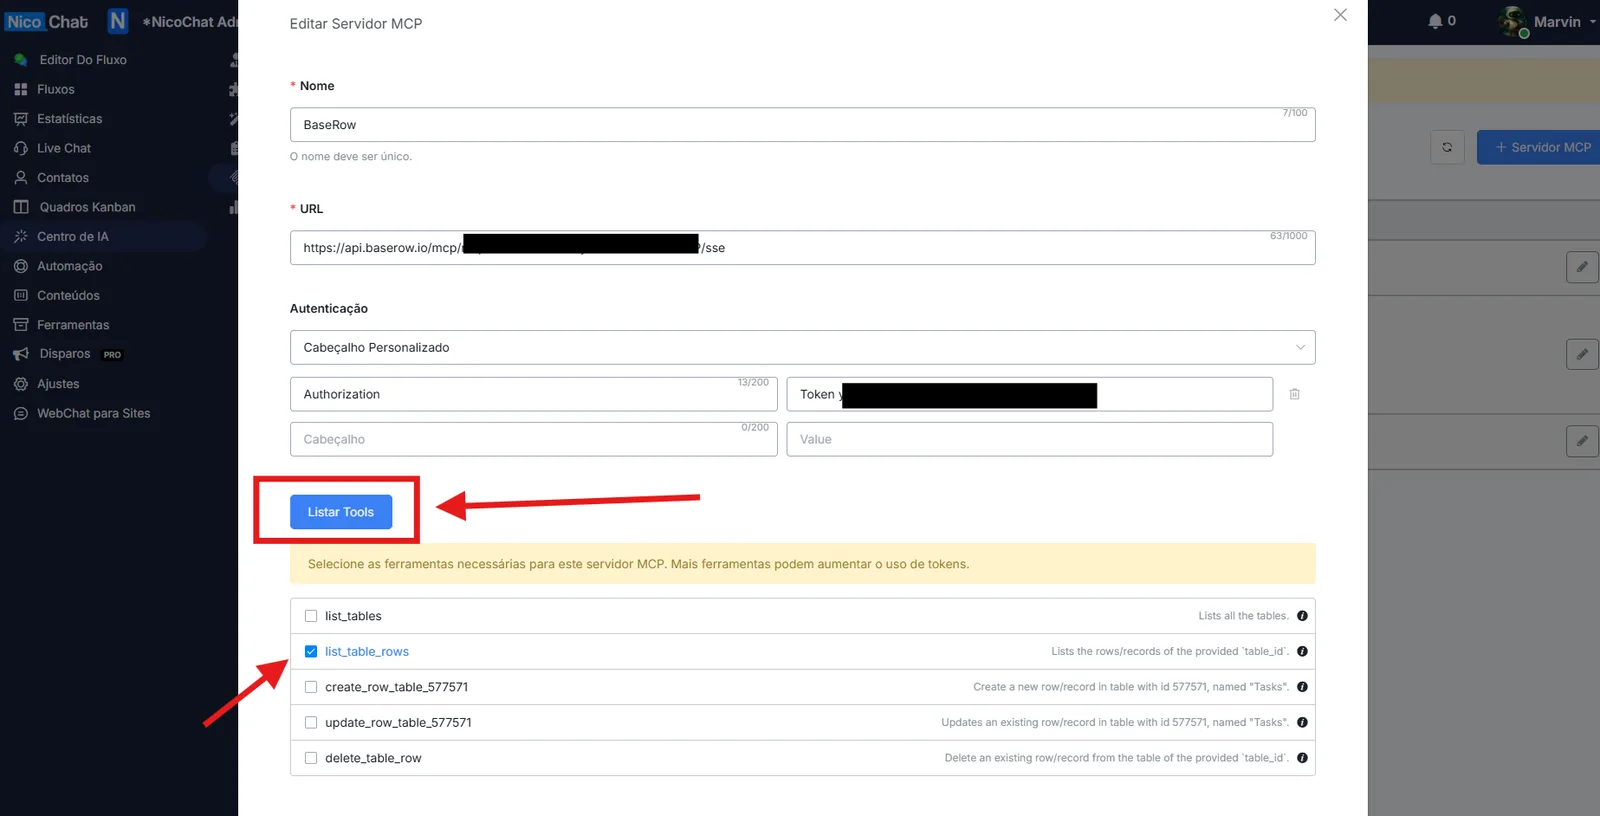Show info for delete_table_row tool
Image resolution: width=1600 pixels, height=816 pixels.
1302,758
